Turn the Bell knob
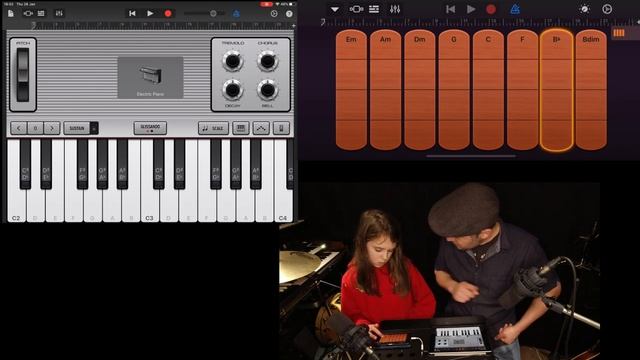 pyautogui.click(x=267, y=90)
